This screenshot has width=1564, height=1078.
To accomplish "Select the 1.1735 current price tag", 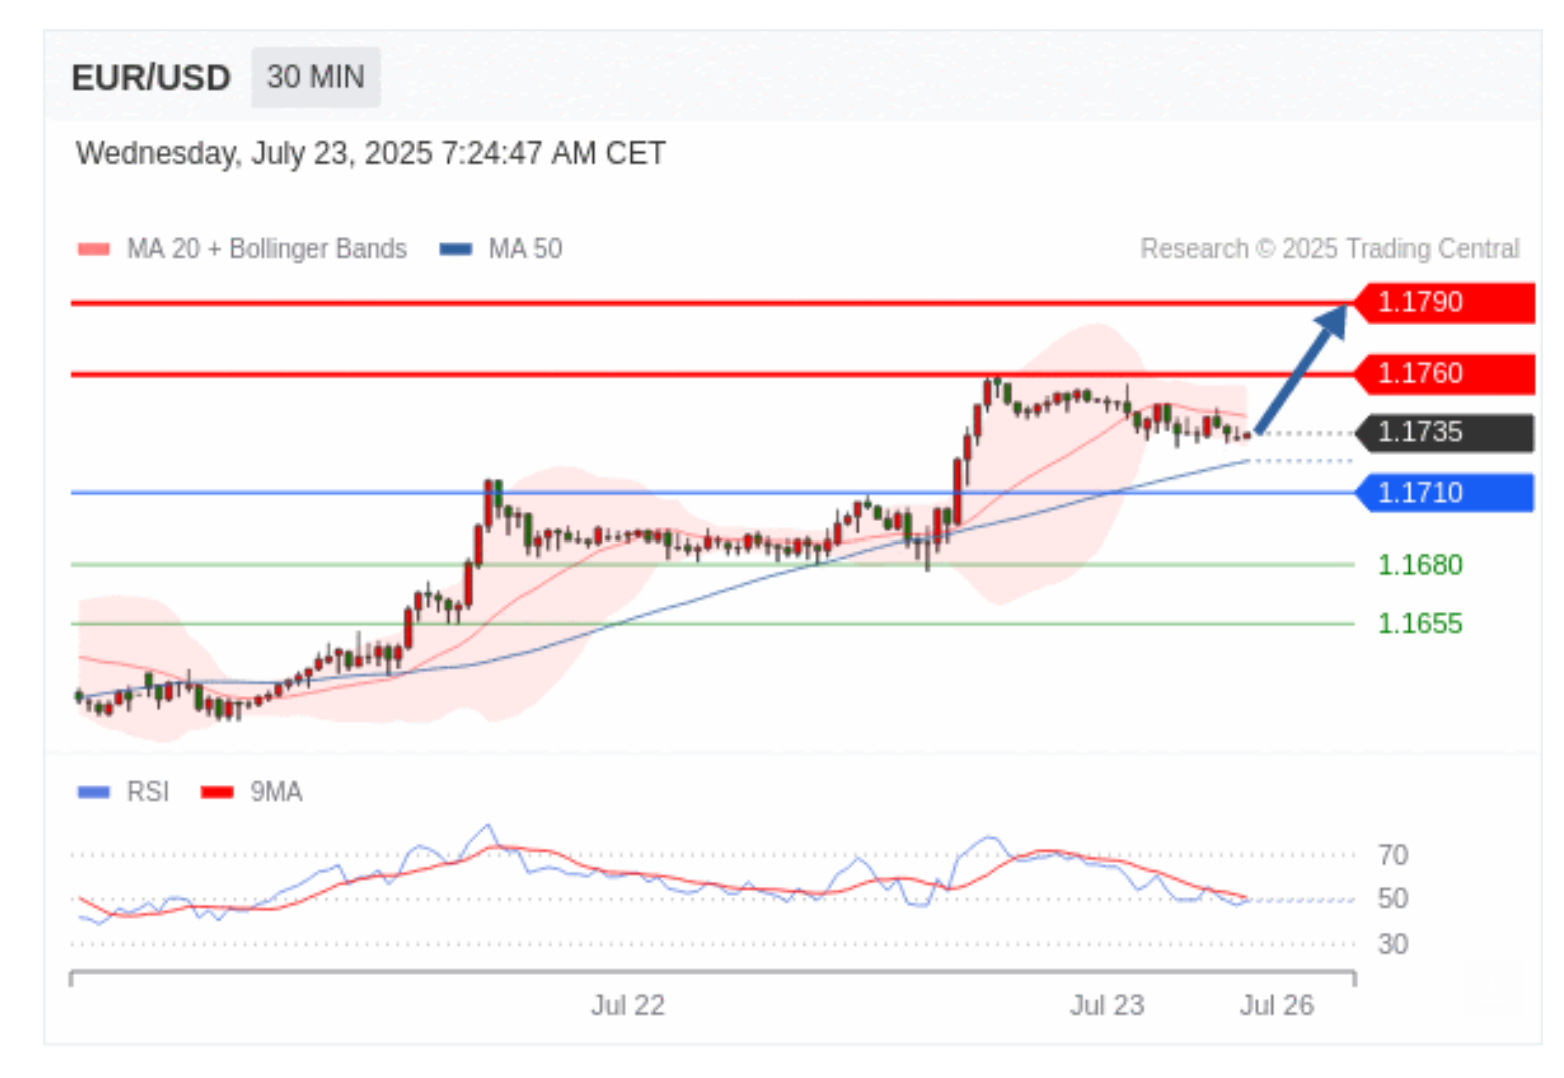I will [x=1444, y=433].
